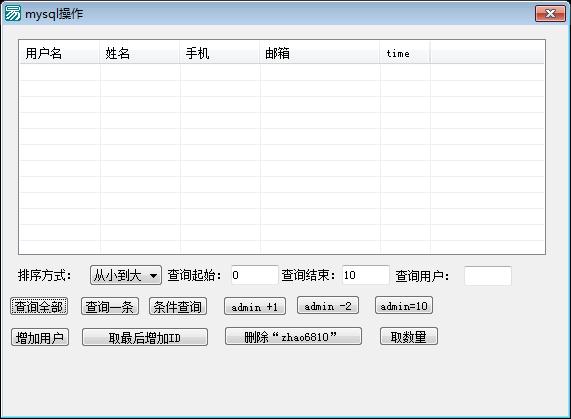Viewport: 571px width, 419px height.
Task: Click the 取最后增加ID button
Action: [x=145, y=337]
